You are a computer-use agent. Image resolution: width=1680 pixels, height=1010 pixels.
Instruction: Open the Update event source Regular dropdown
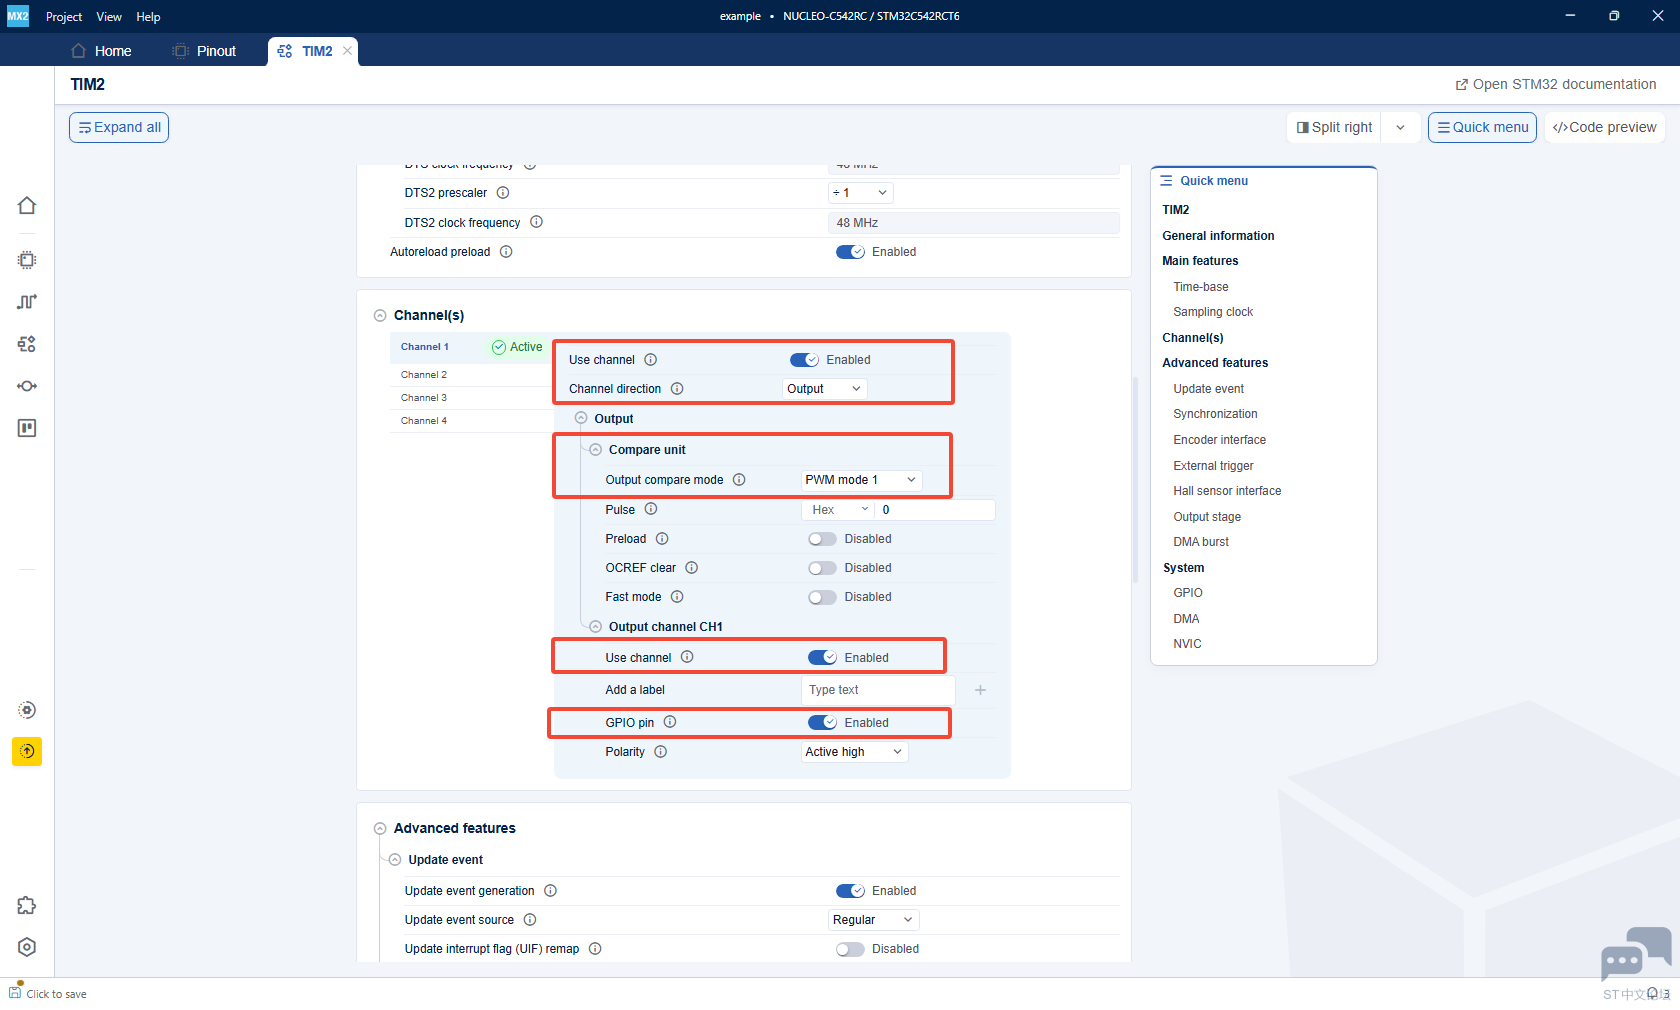(873, 920)
